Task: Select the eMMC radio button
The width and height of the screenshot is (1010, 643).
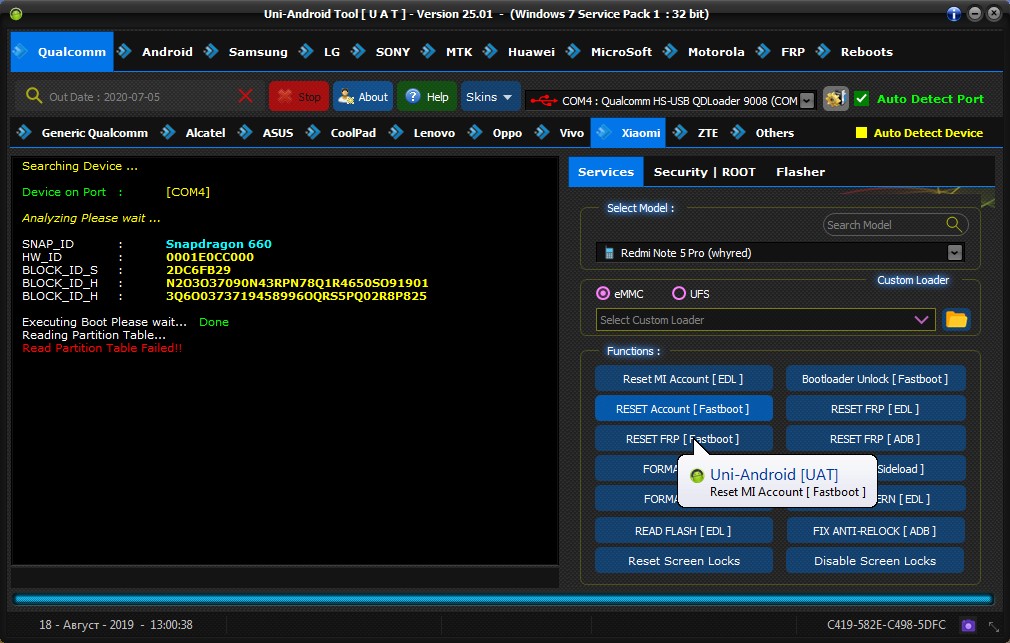Action: [x=603, y=293]
